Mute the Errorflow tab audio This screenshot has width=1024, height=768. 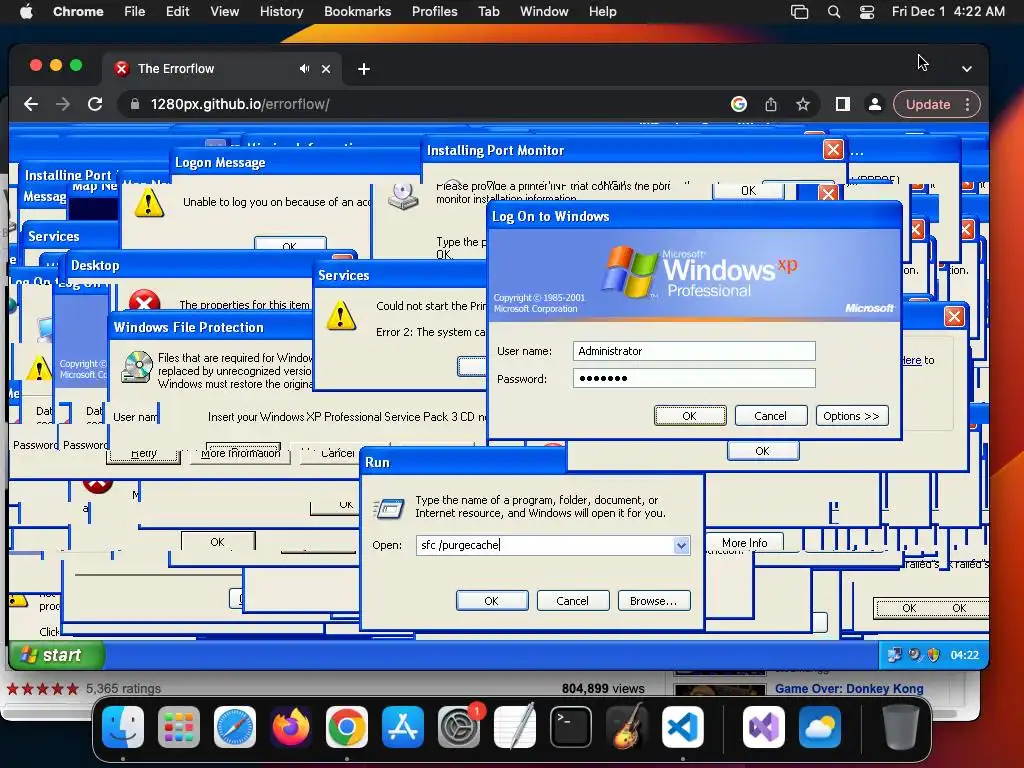(304, 69)
